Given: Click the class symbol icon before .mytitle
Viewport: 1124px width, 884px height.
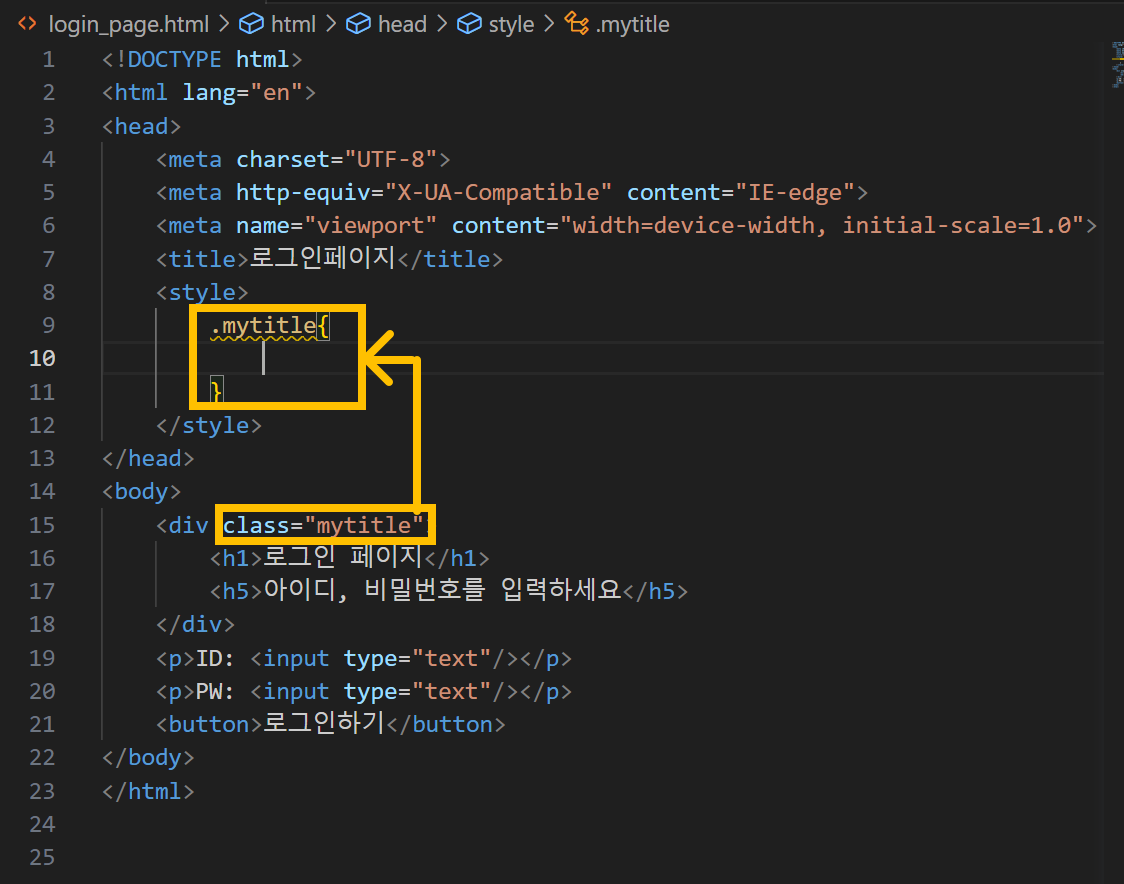Looking at the screenshot, I should tap(576, 23).
